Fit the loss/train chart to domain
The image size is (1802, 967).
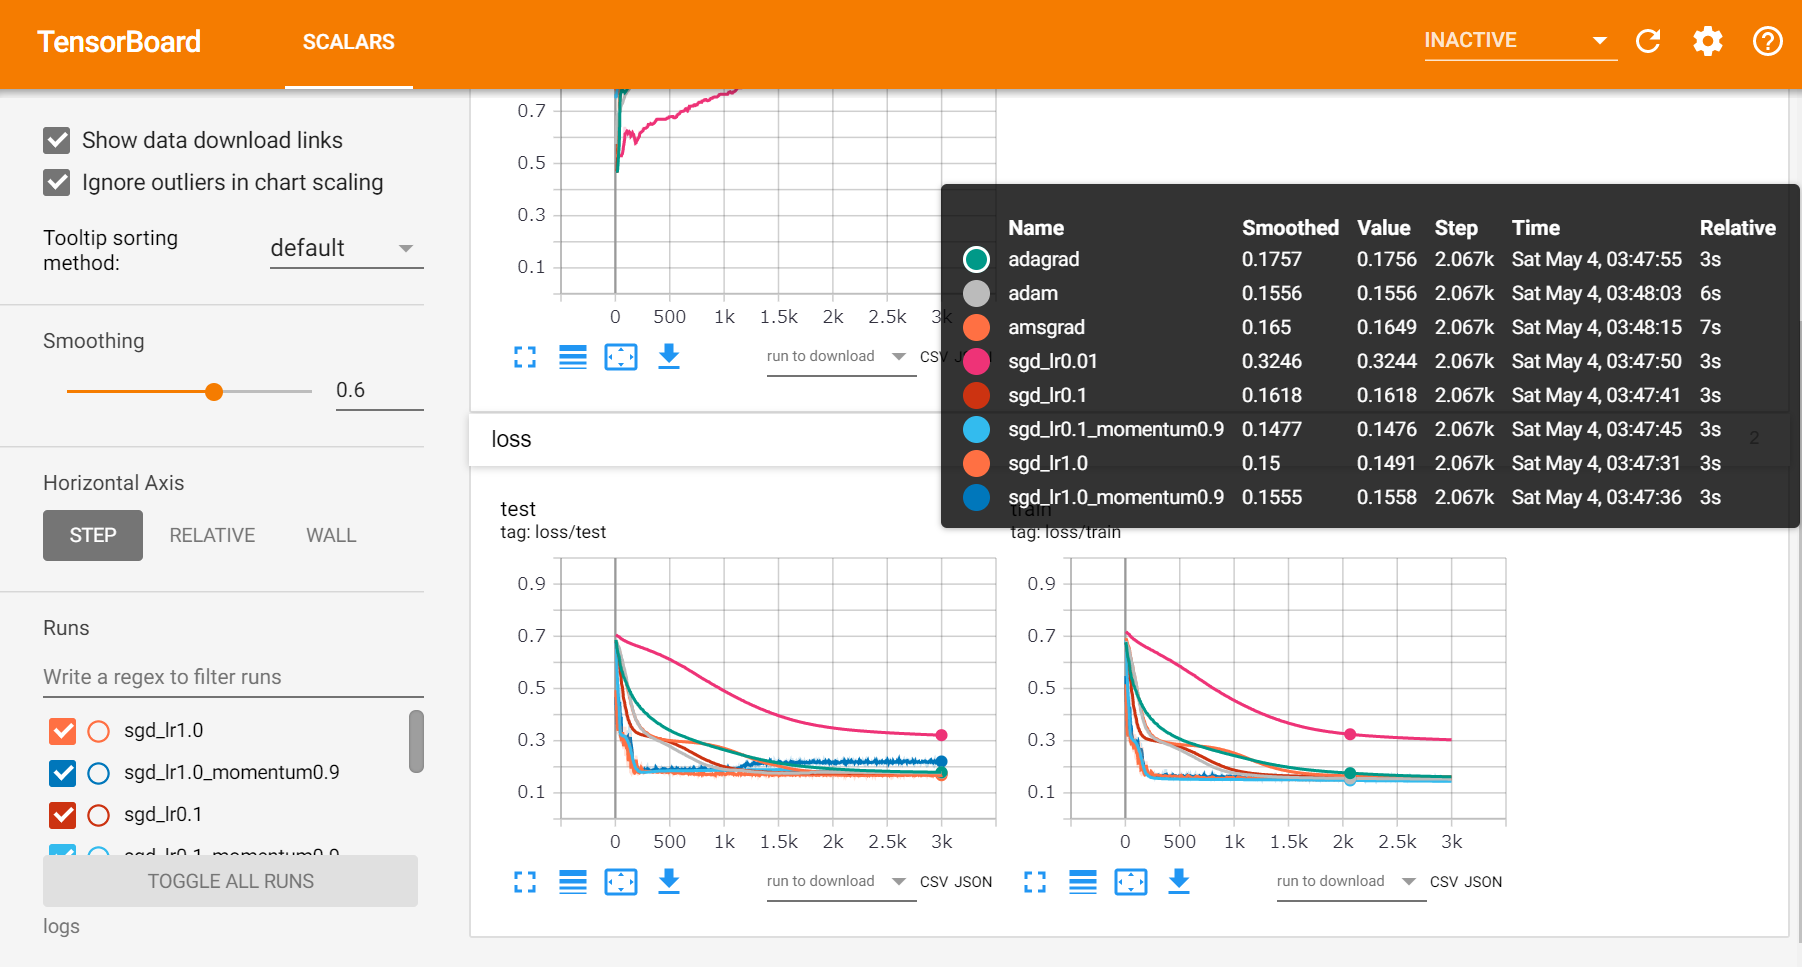click(x=1130, y=881)
